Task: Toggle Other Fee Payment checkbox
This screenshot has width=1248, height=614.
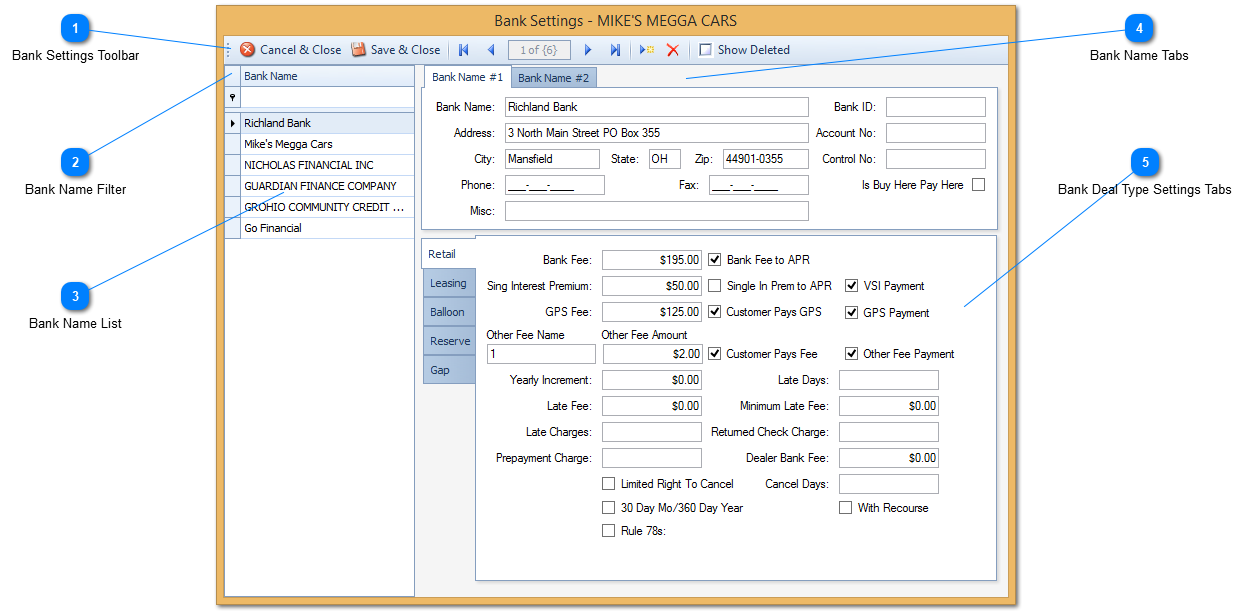Action: 852,354
